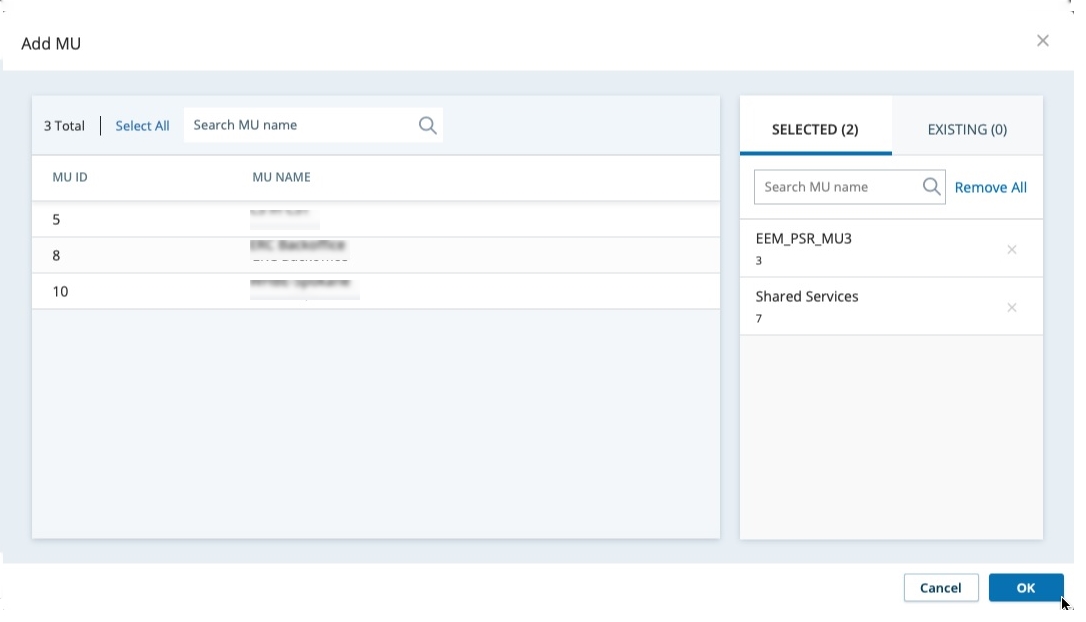Close the Add MU dialog
The image size is (1086, 622).
1043,40
